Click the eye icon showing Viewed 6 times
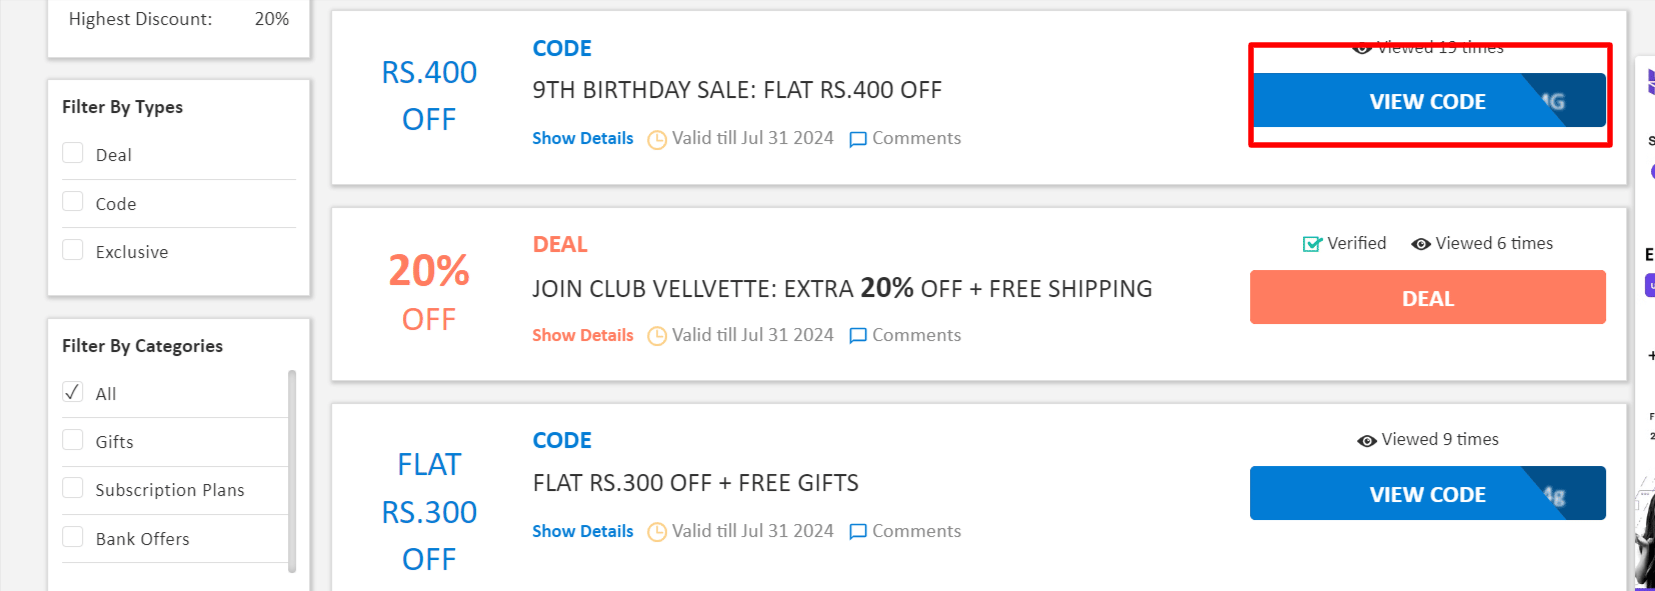 pyautogui.click(x=1422, y=243)
